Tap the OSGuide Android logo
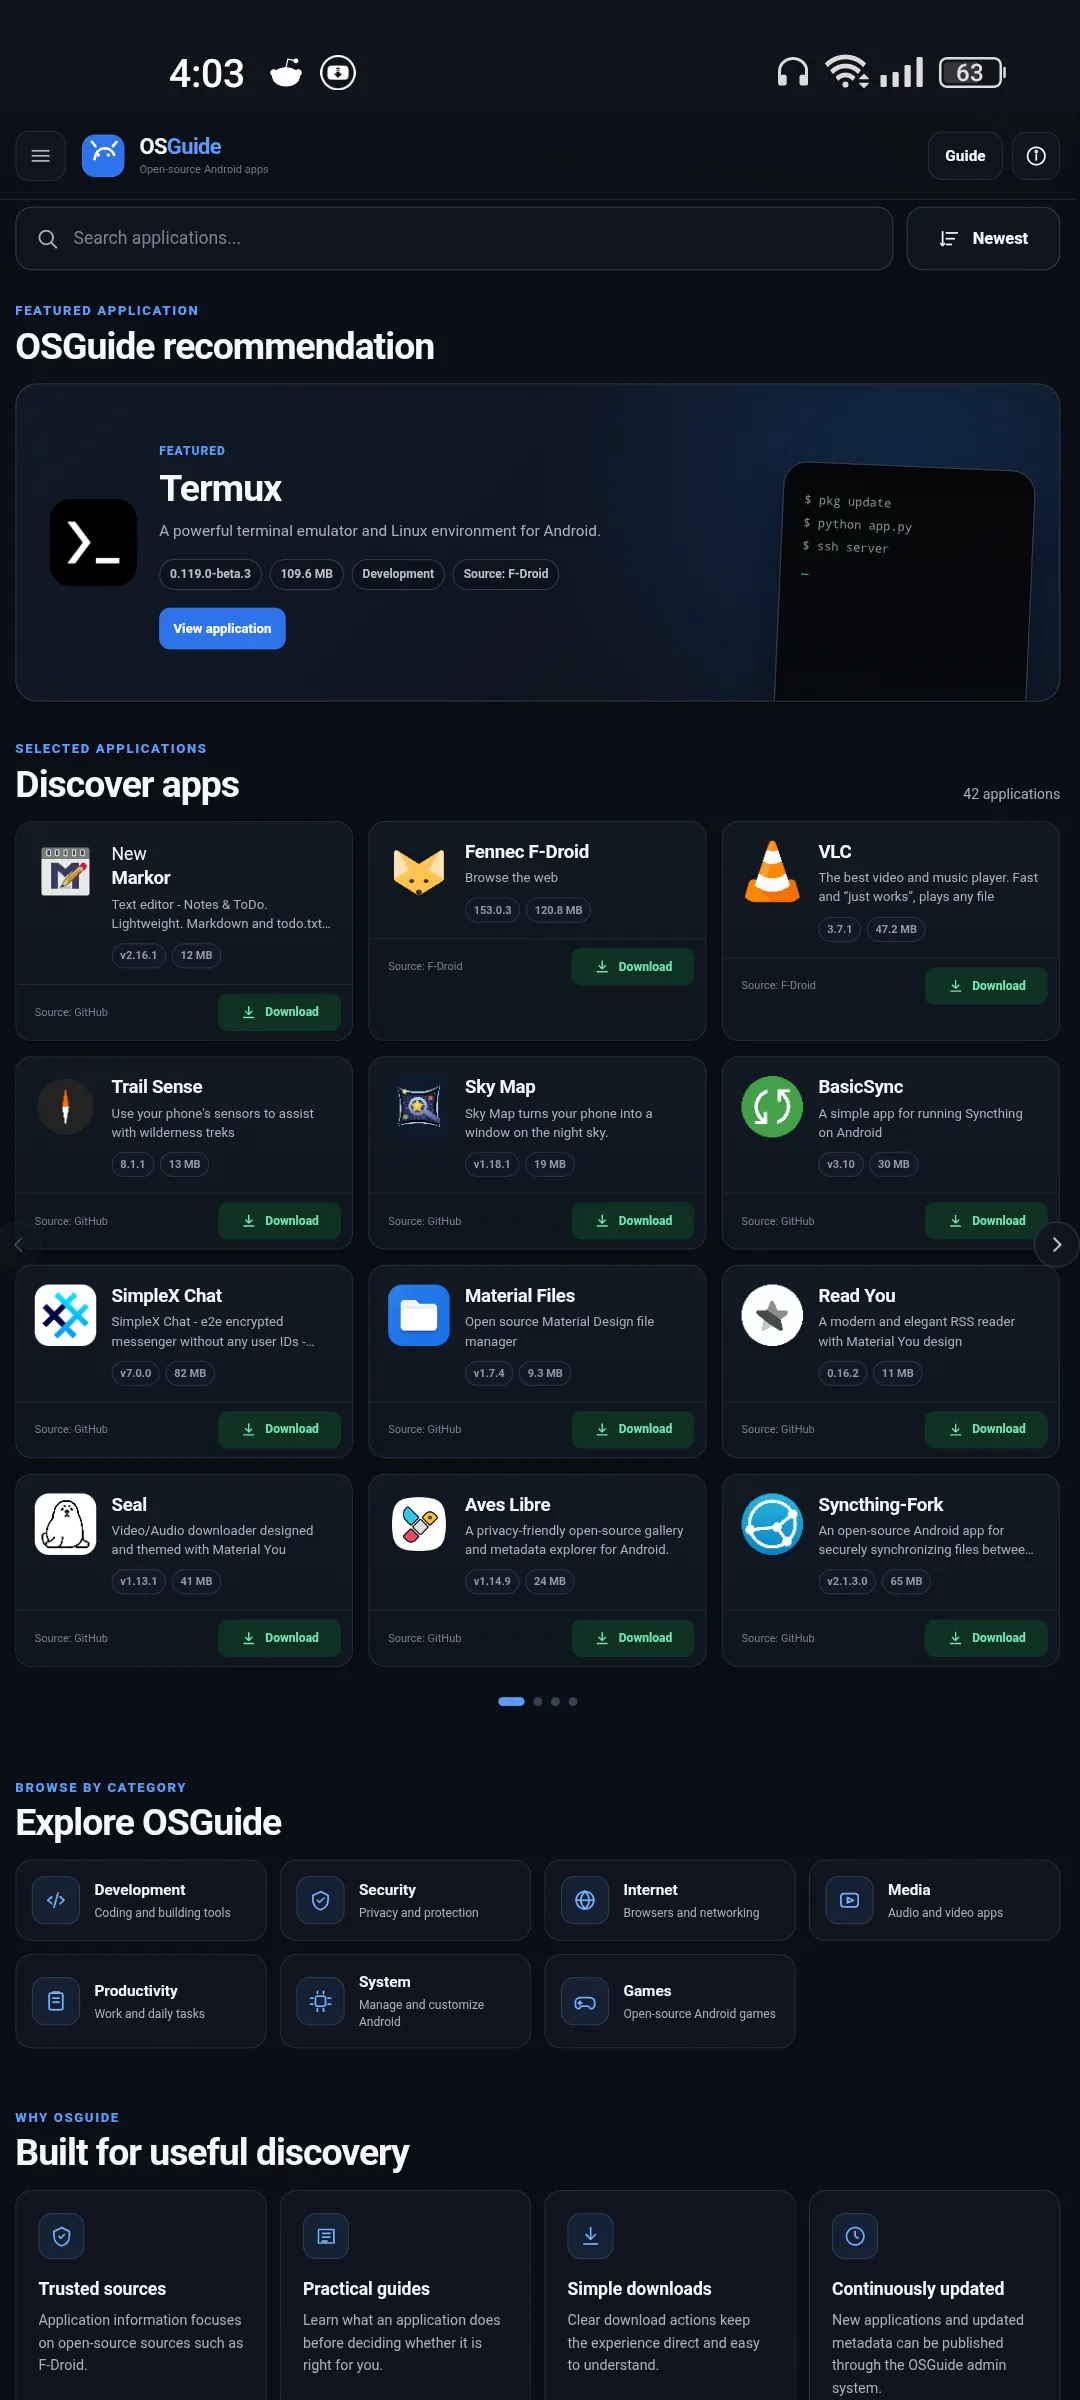Viewport: 1080px width, 2400px height. [x=103, y=156]
